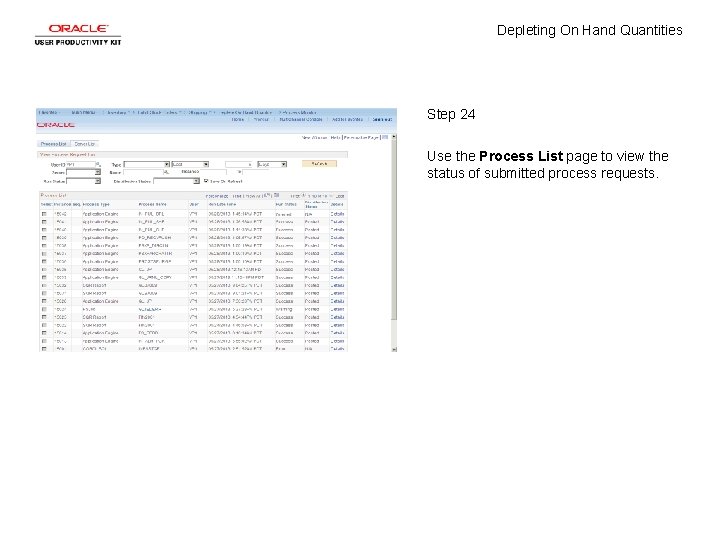
Task: Click the Instance from input field
Action: [x=214, y=172]
